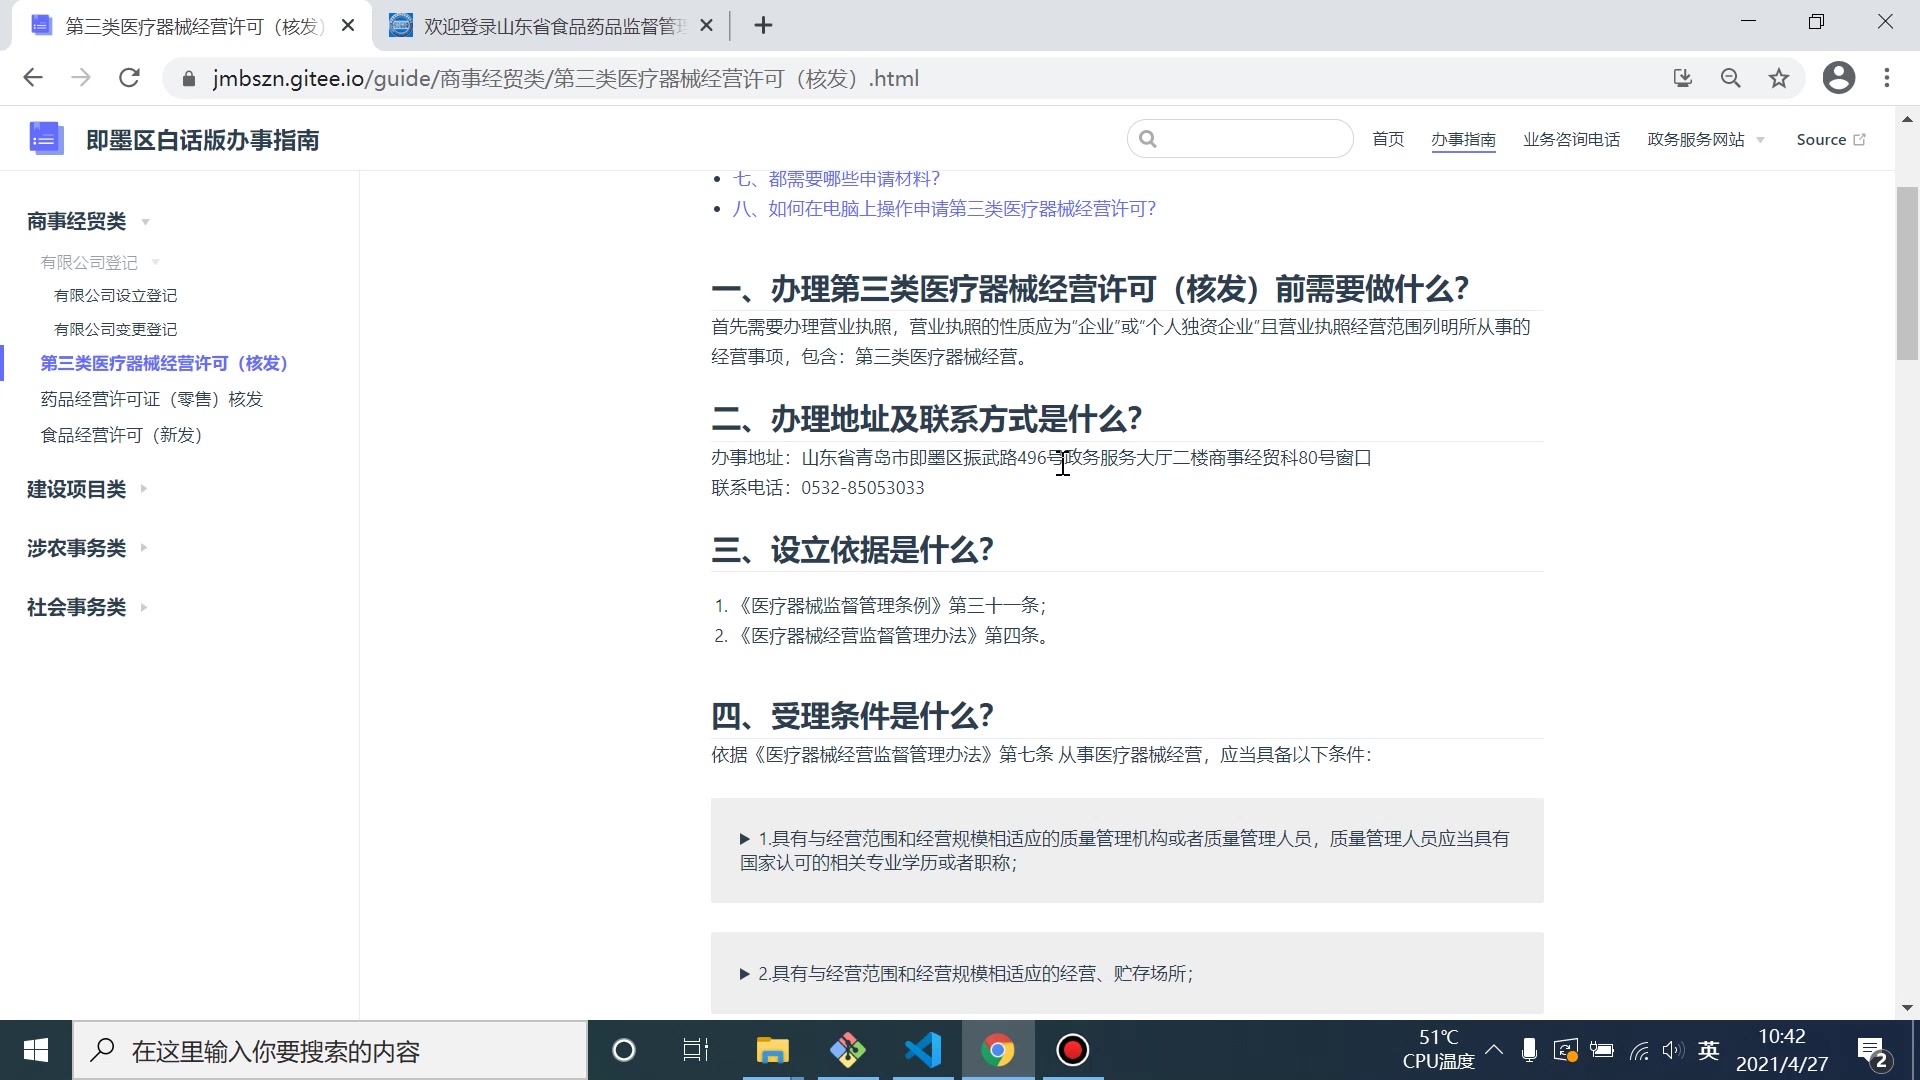Open Visual Studio Code from taskbar
The height and width of the screenshot is (1080, 1920).
tap(923, 1051)
